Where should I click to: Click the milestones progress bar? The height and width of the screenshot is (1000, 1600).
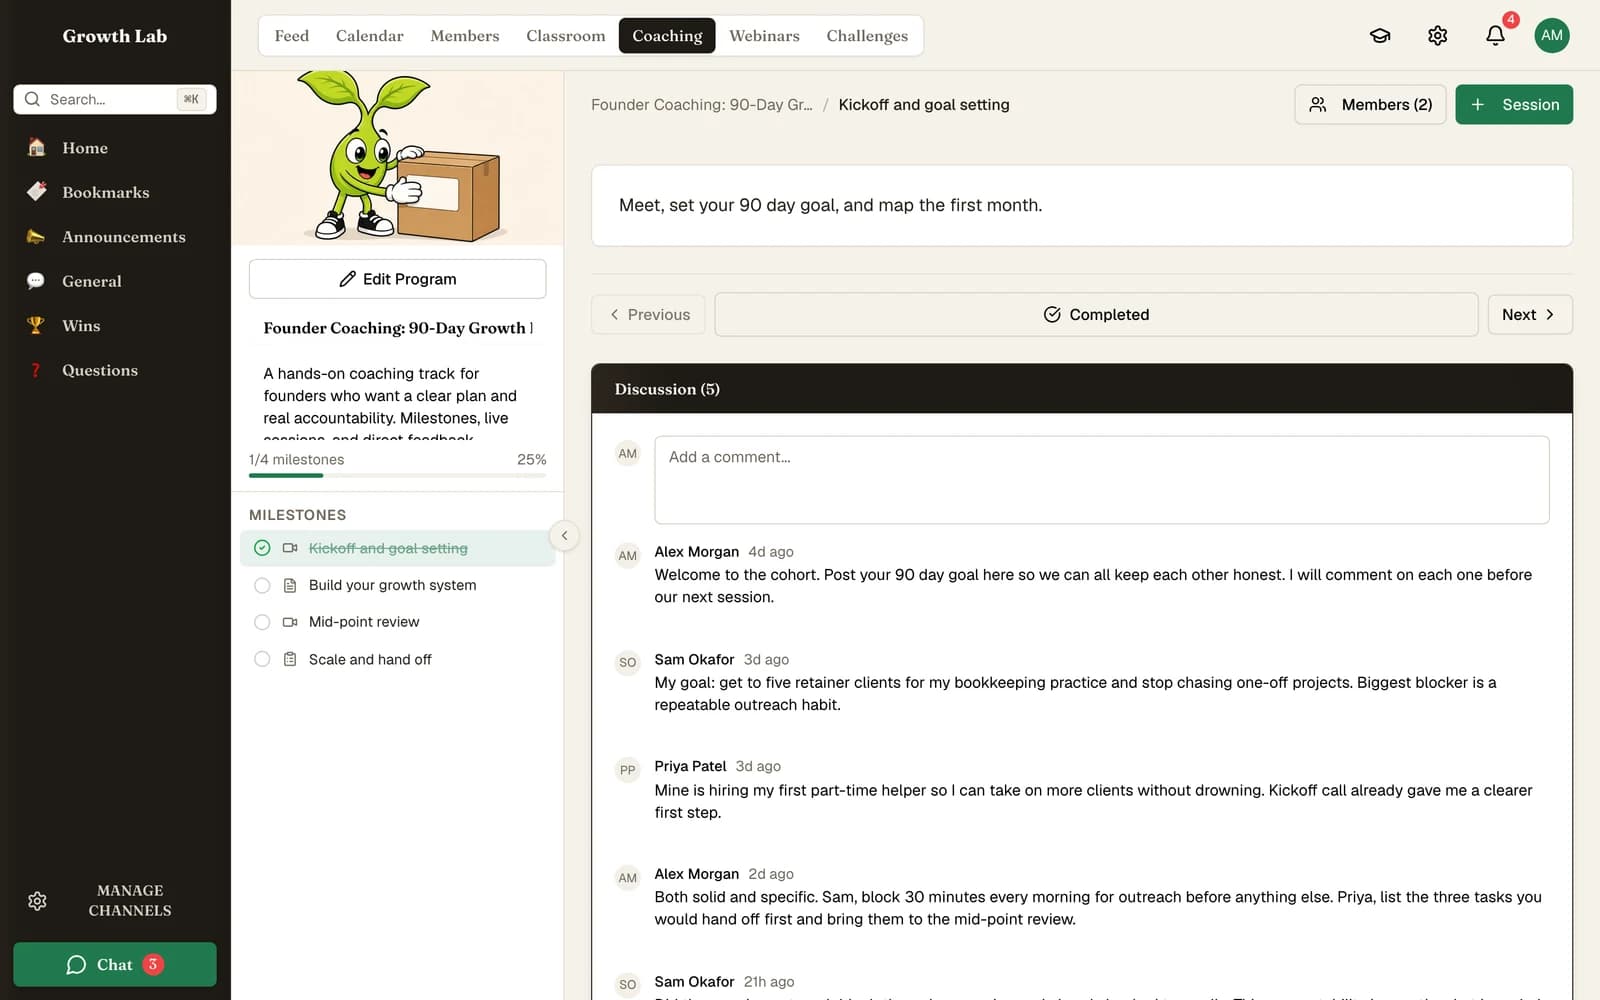[x=397, y=476]
